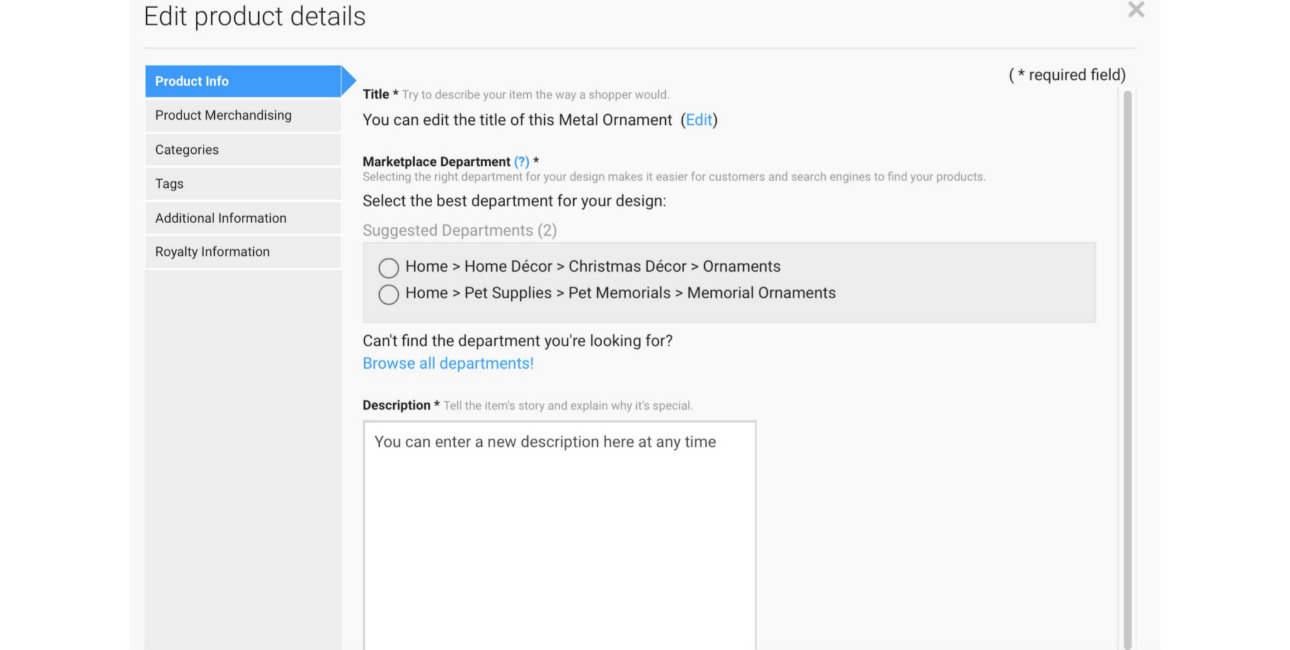The image size is (1290, 650).
Task: Click the Metal Ornament title text
Action: pos(517,120)
